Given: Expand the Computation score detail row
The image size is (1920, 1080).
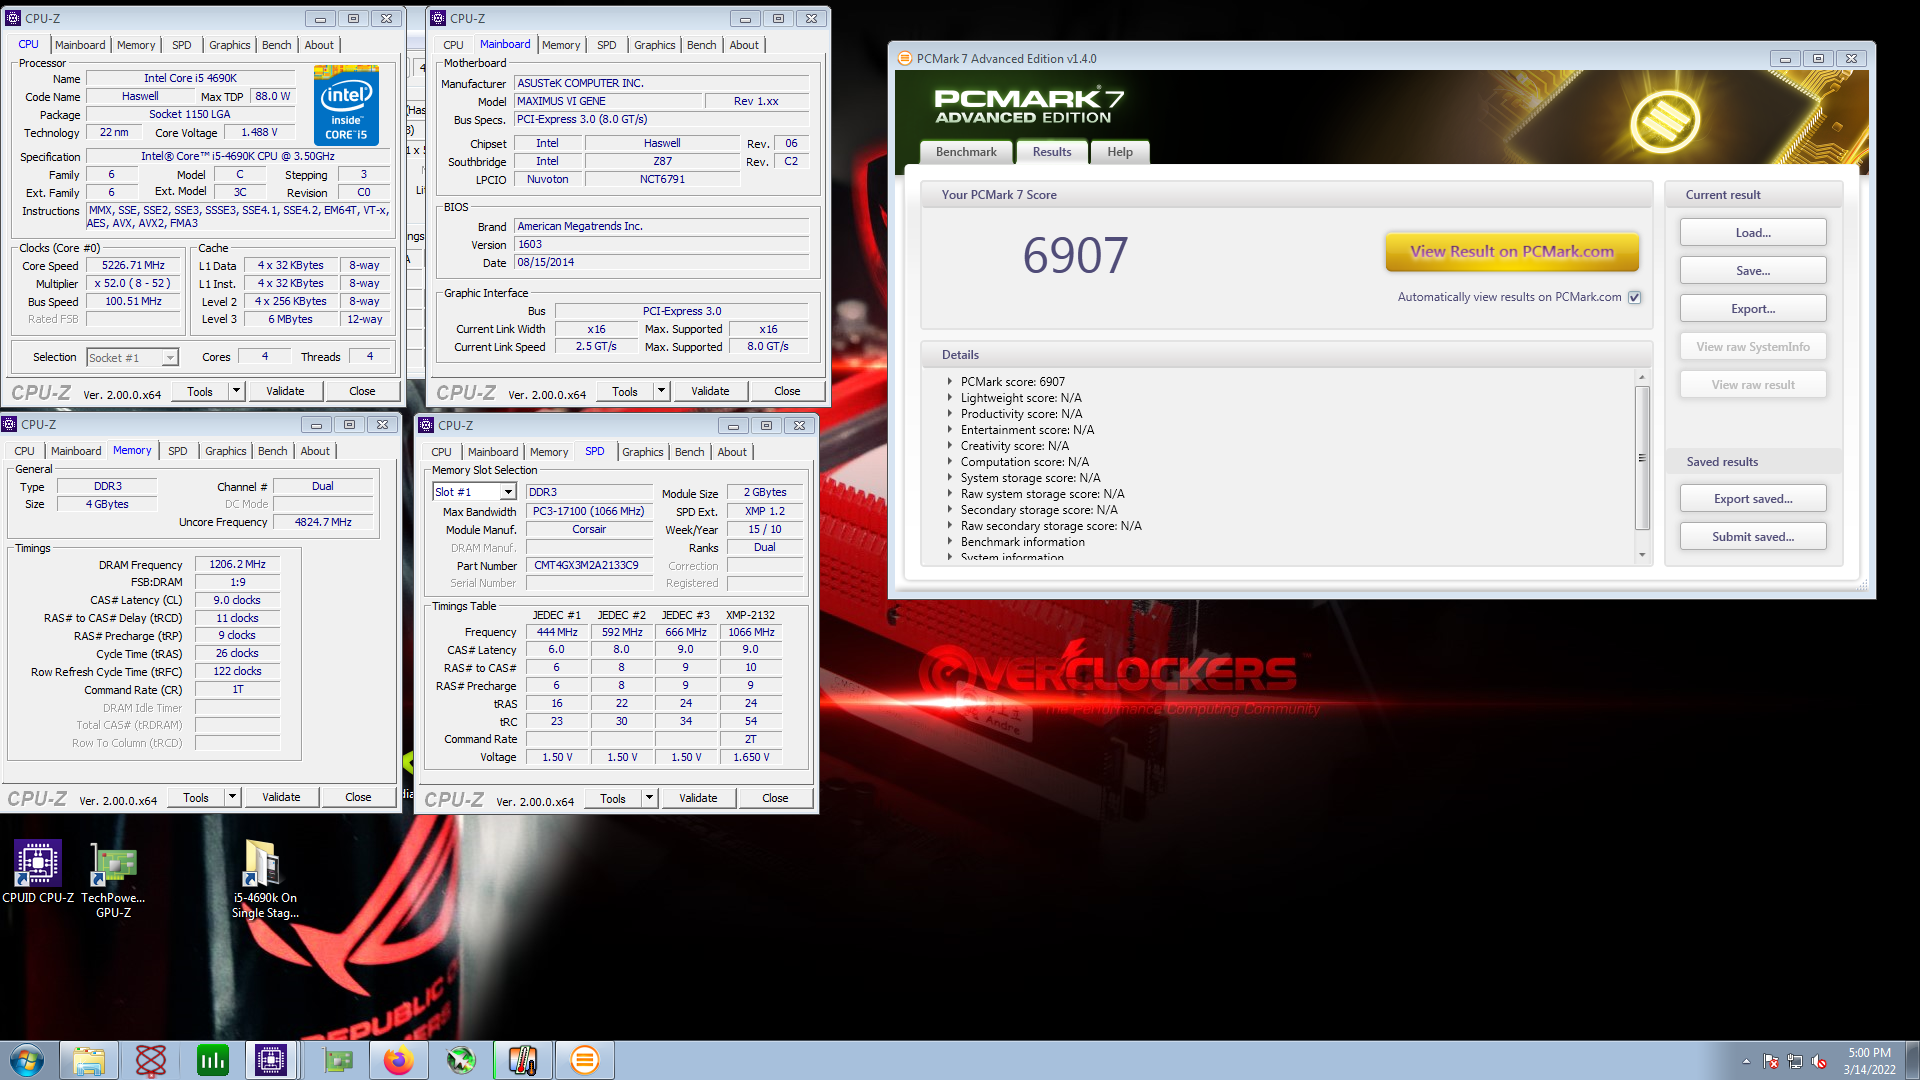Looking at the screenshot, I should click(x=950, y=461).
